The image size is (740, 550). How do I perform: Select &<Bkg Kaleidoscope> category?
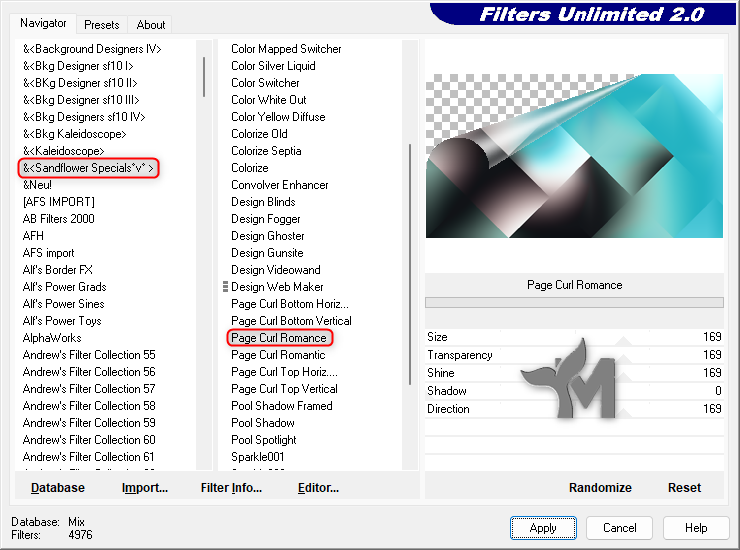[75, 134]
